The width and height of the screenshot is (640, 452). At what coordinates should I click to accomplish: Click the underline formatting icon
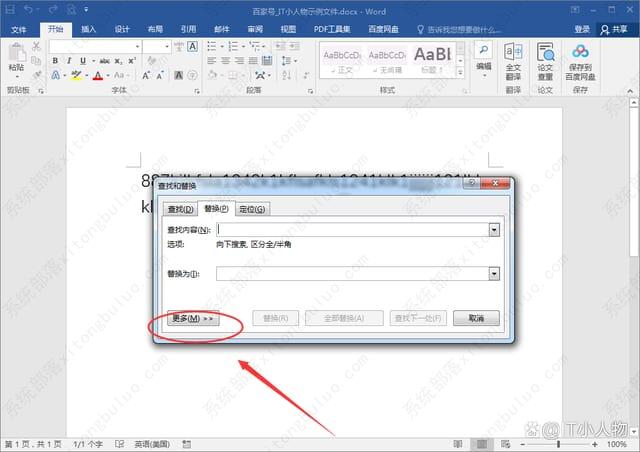[x=83, y=61]
